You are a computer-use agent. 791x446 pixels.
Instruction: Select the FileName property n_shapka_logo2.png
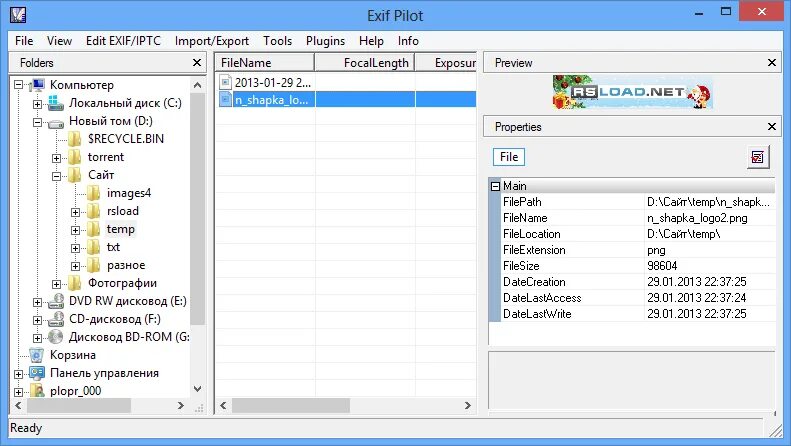pyautogui.click(x=697, y=218)
